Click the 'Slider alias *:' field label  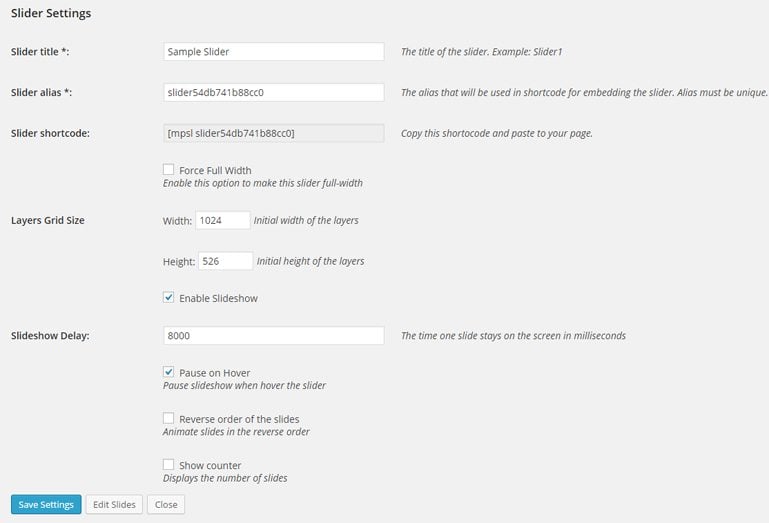(41, 93)
